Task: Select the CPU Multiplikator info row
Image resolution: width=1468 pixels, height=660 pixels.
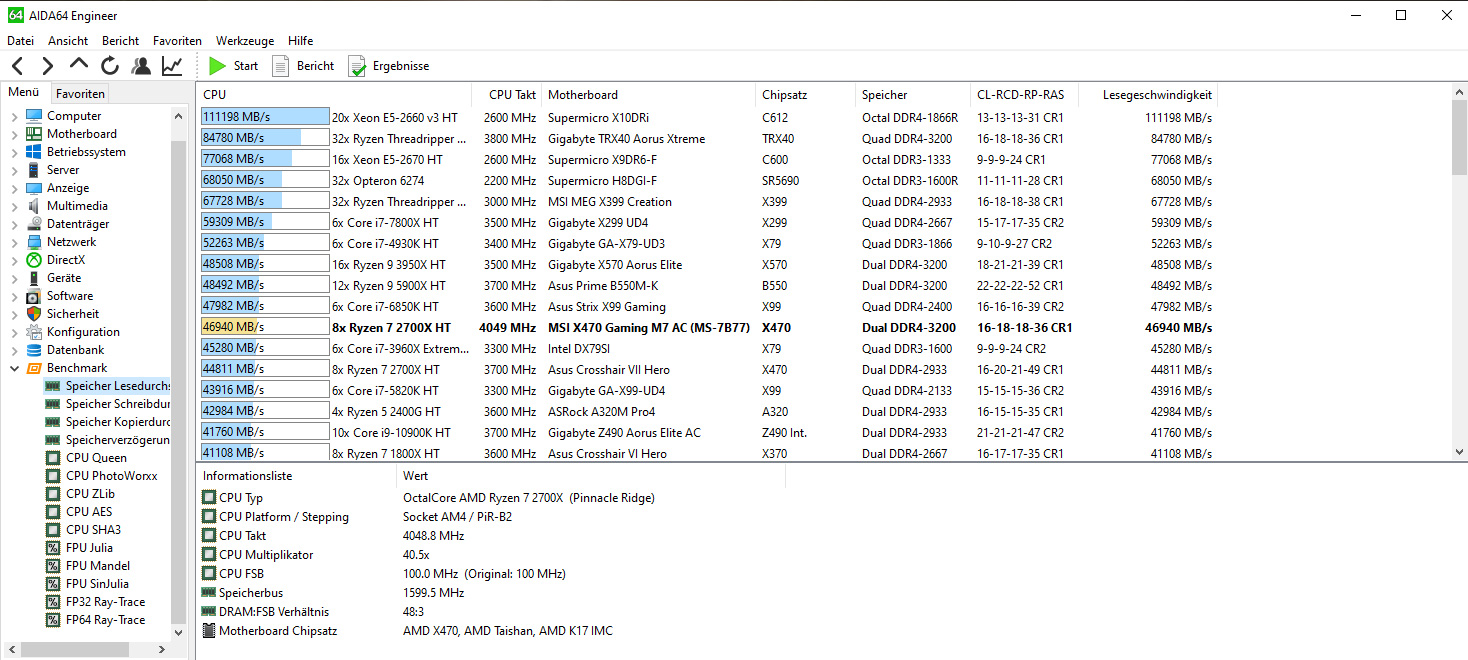Action: pyautogui.click(x=490, y=554)
